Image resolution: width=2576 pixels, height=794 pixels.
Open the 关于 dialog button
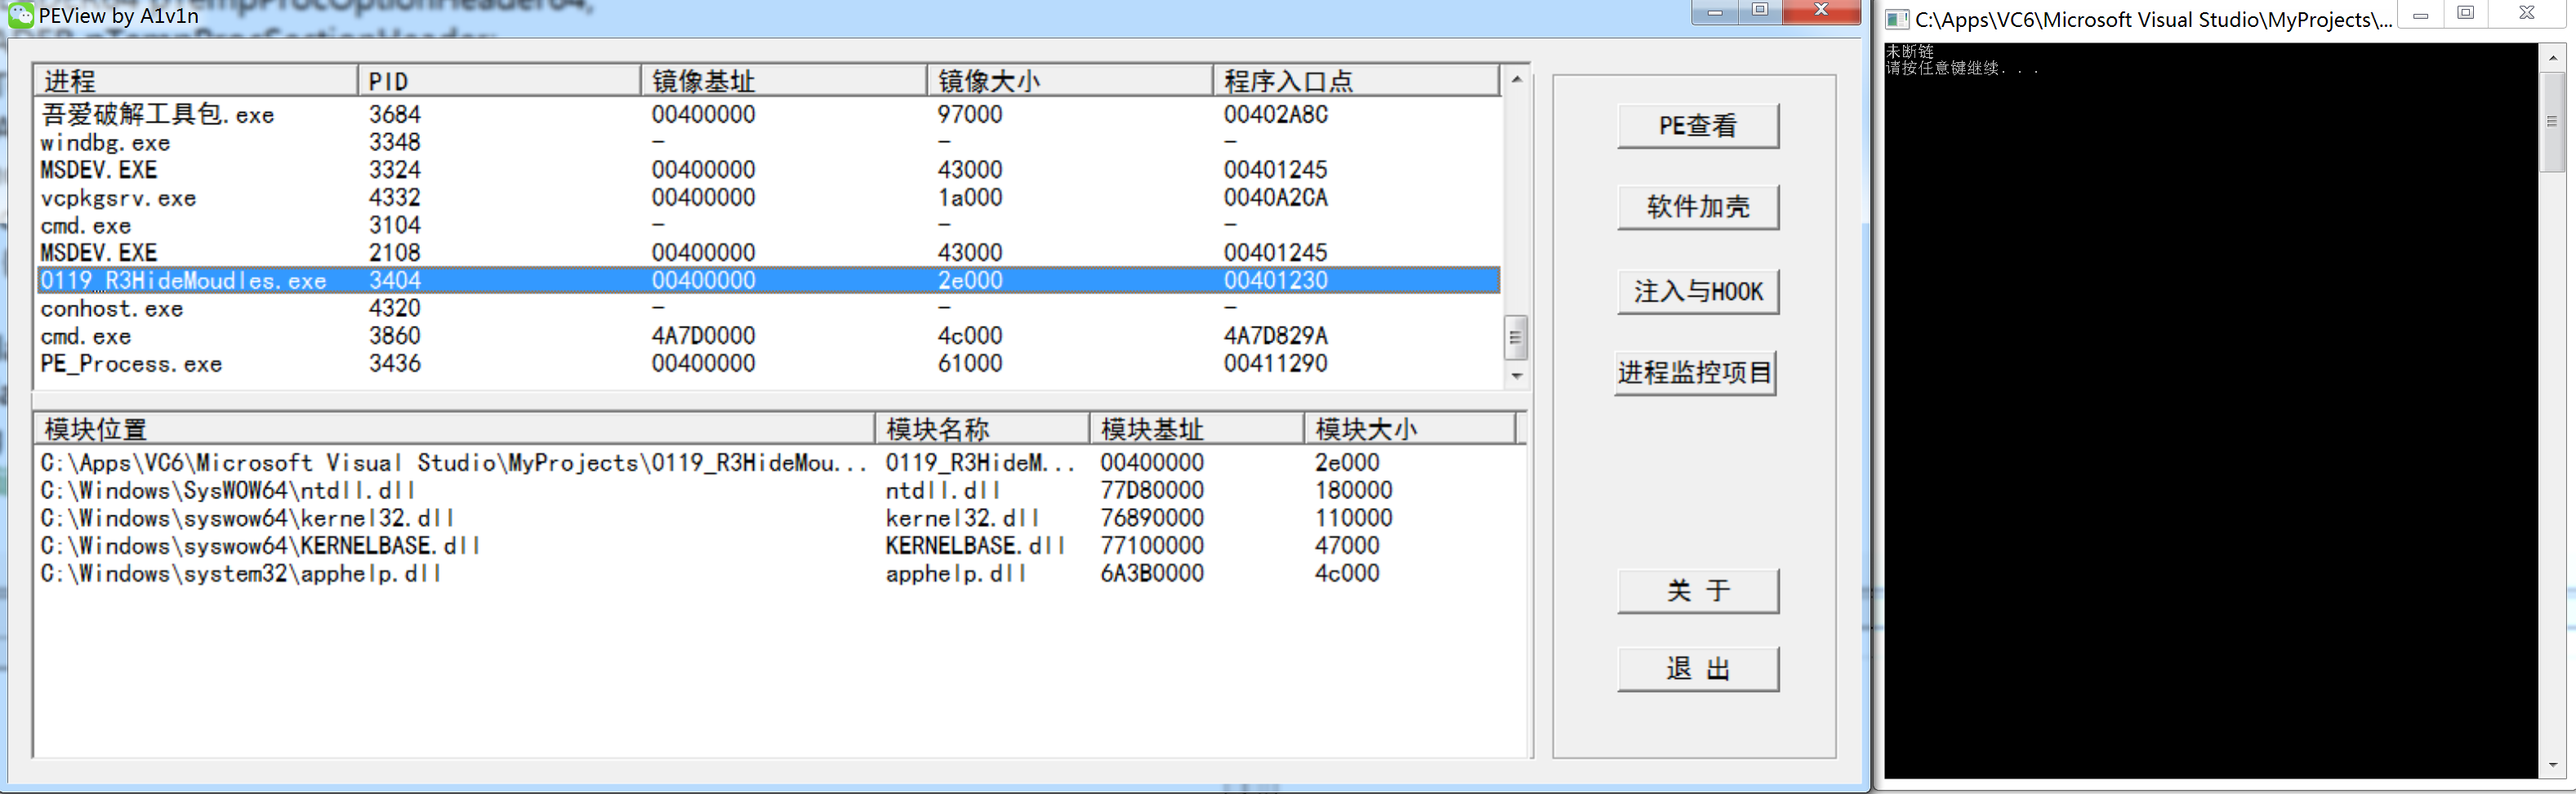tap(1697, 590)
